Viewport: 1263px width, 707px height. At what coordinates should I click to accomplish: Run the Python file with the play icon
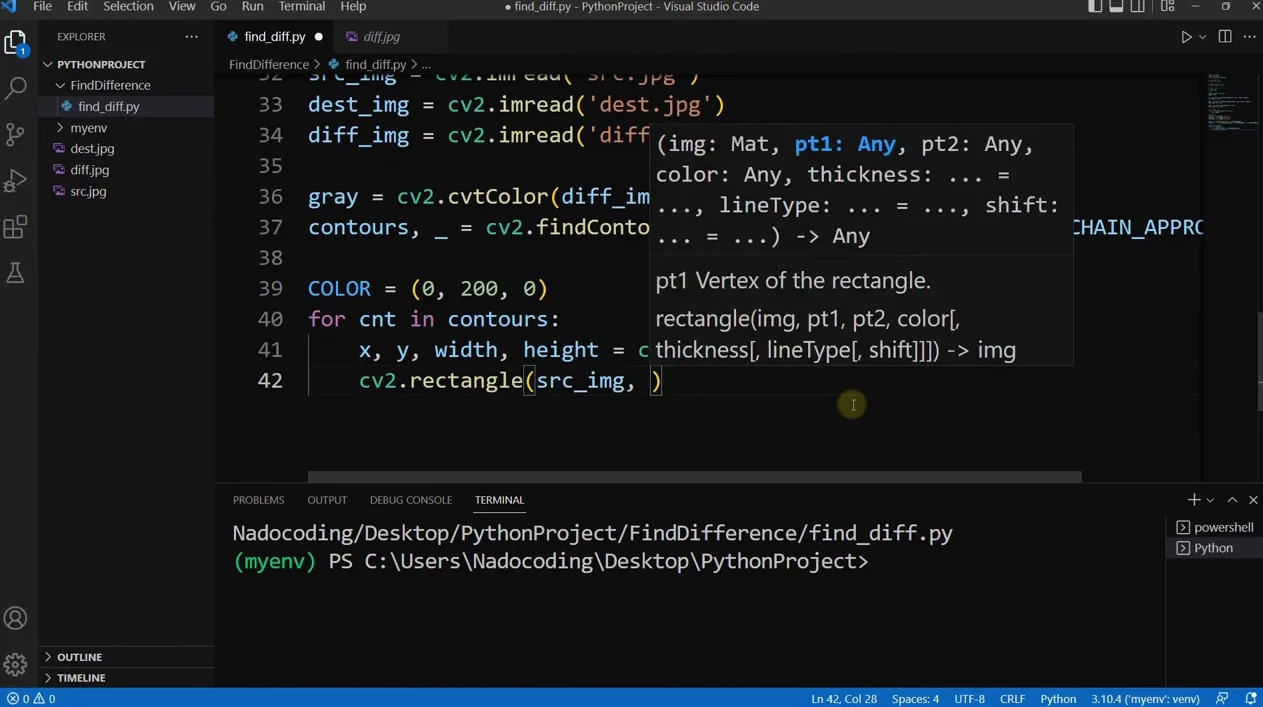click(1186, 37)
